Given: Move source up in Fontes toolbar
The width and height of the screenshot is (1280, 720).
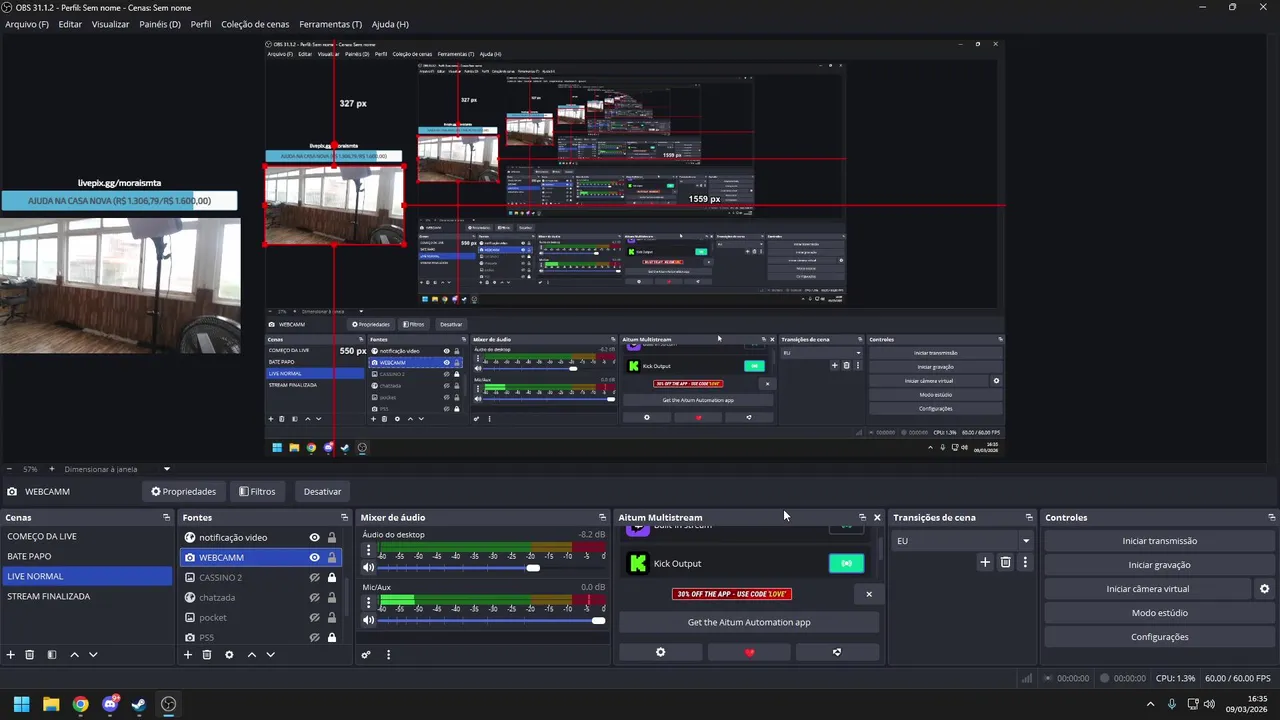Looking at the screenshot, I should (x=251, y=655).
